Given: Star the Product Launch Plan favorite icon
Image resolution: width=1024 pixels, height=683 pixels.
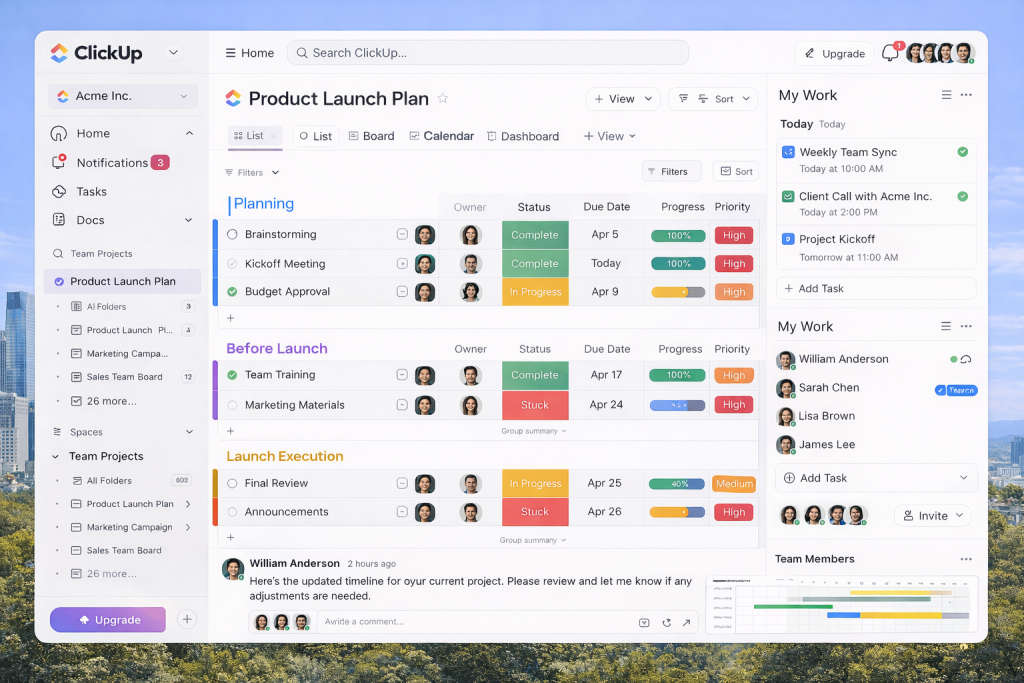Looking at the screenshot, I should pyautogui.click(x=443, y=98).
